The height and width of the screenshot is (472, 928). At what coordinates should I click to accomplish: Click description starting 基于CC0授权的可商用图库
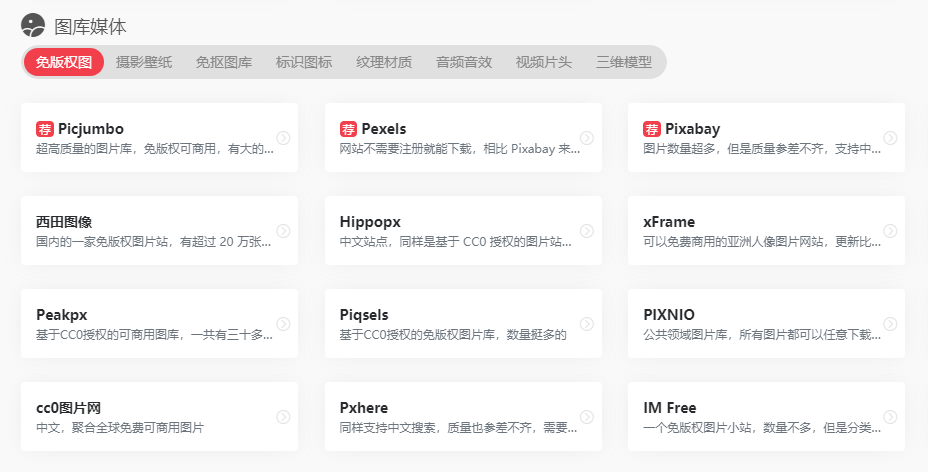(154, 335)
